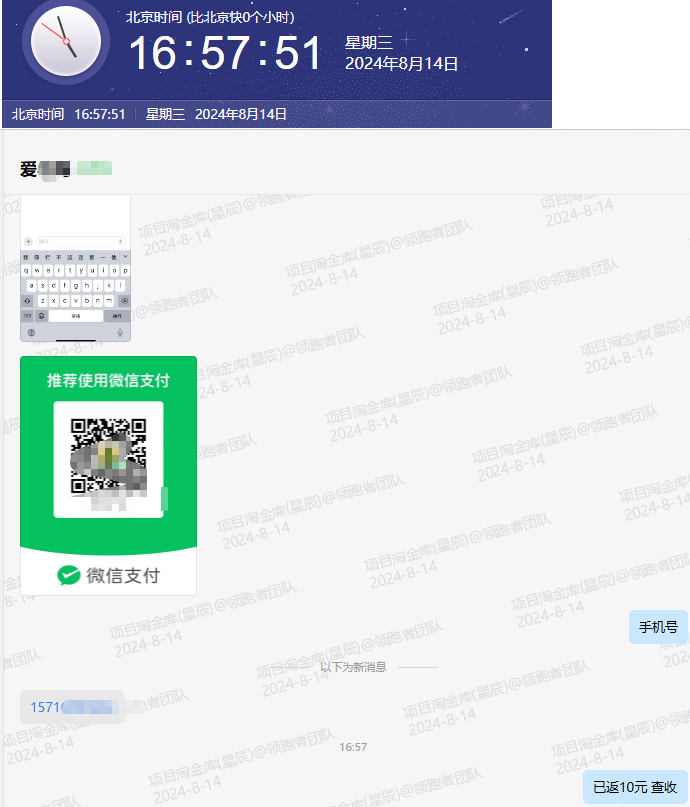This screenshot has height=807, width=690.
Task: Open the keyboard screenshot image message
Action: point(75,268)
